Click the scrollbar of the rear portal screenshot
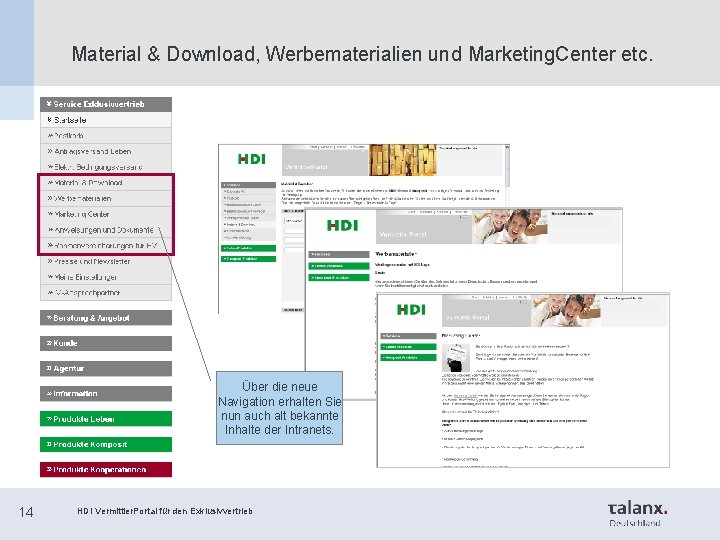Screen dimensions: 720x540 point(507,166)
